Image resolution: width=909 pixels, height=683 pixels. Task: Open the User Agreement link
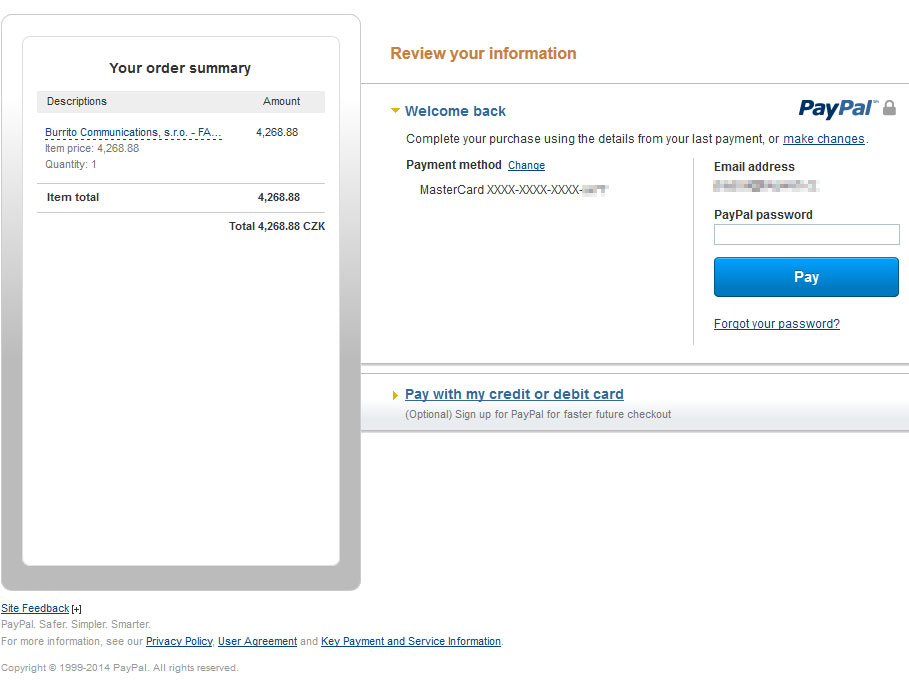point(257,641)
